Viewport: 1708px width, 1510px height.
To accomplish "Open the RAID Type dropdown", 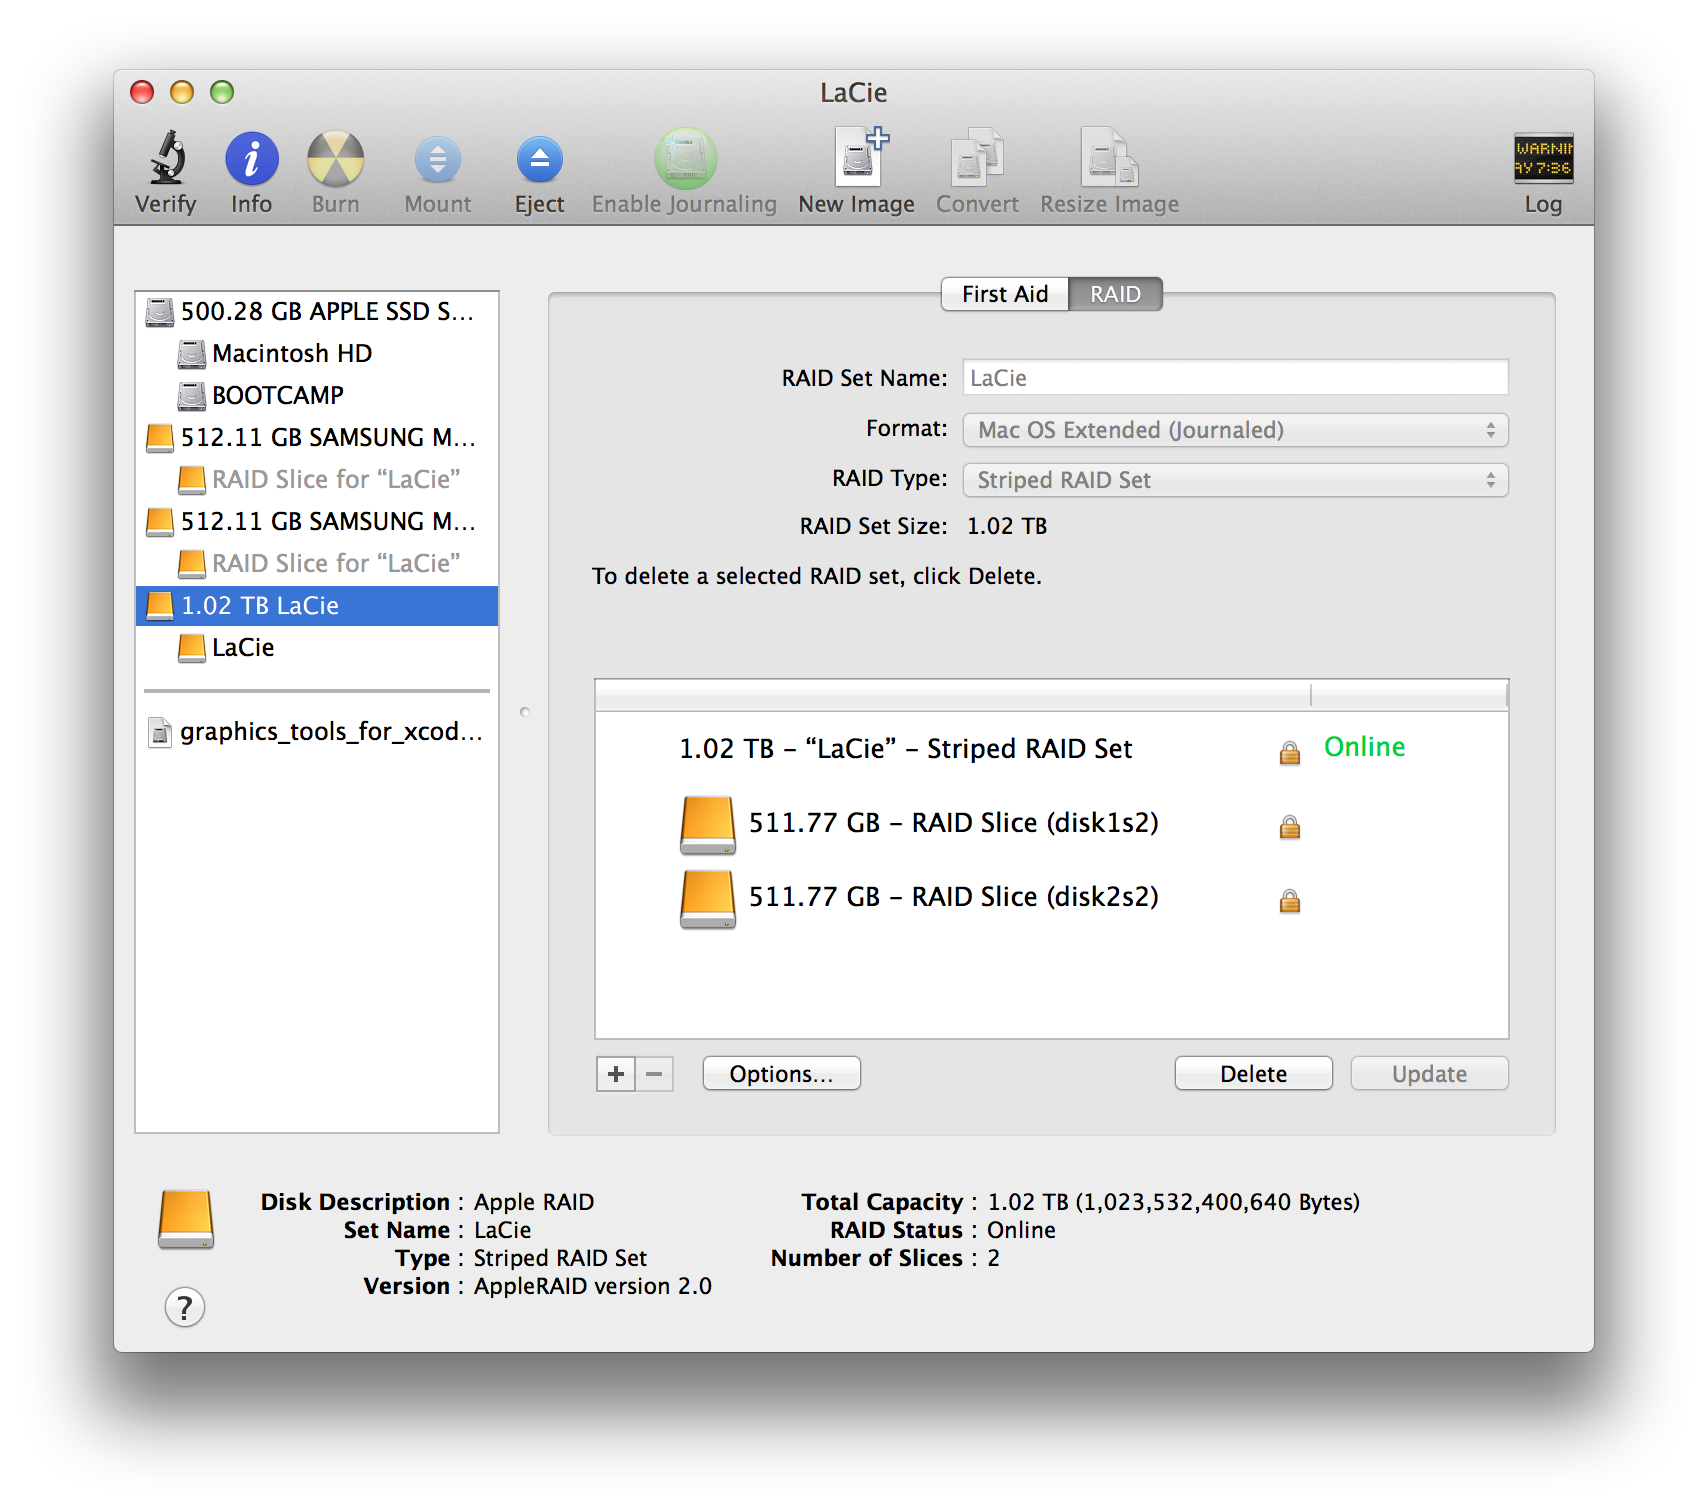I will coord(1235,480).
